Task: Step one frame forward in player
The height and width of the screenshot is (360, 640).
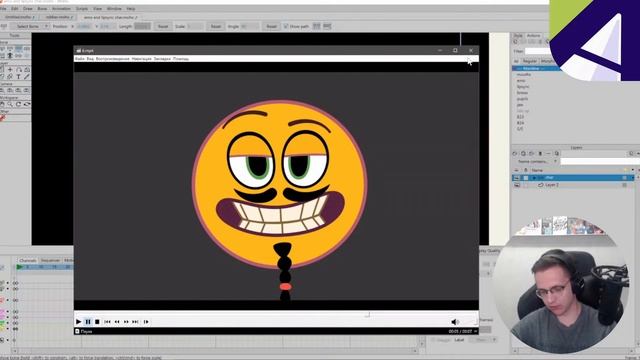Action: [x=146, y=322]
